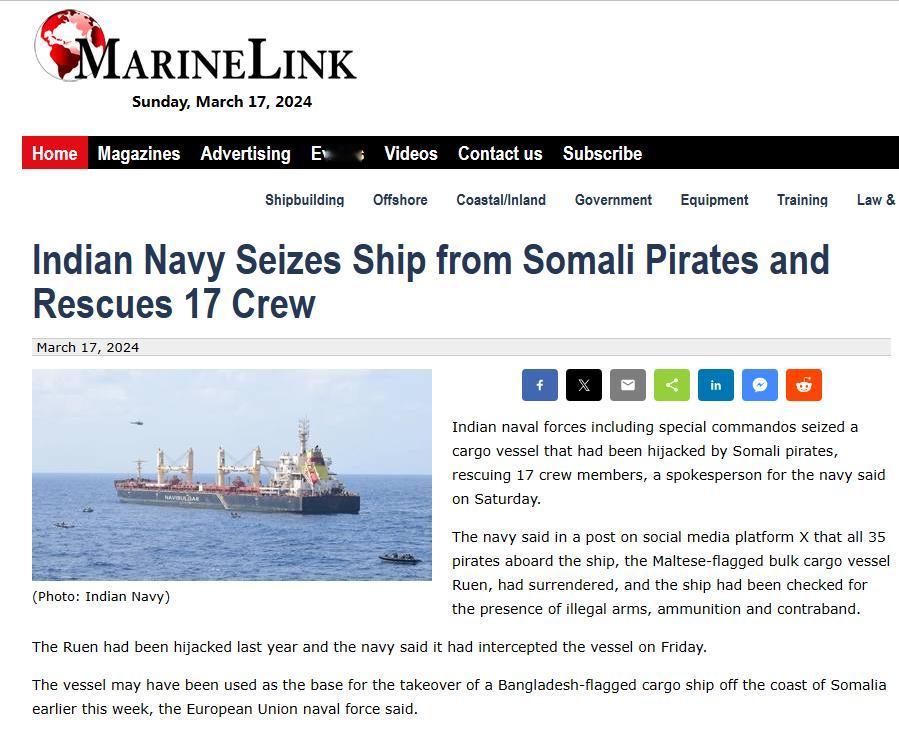Open the Contact us page
This screenshot has width=899, height=730.
[x=500, y=153]
